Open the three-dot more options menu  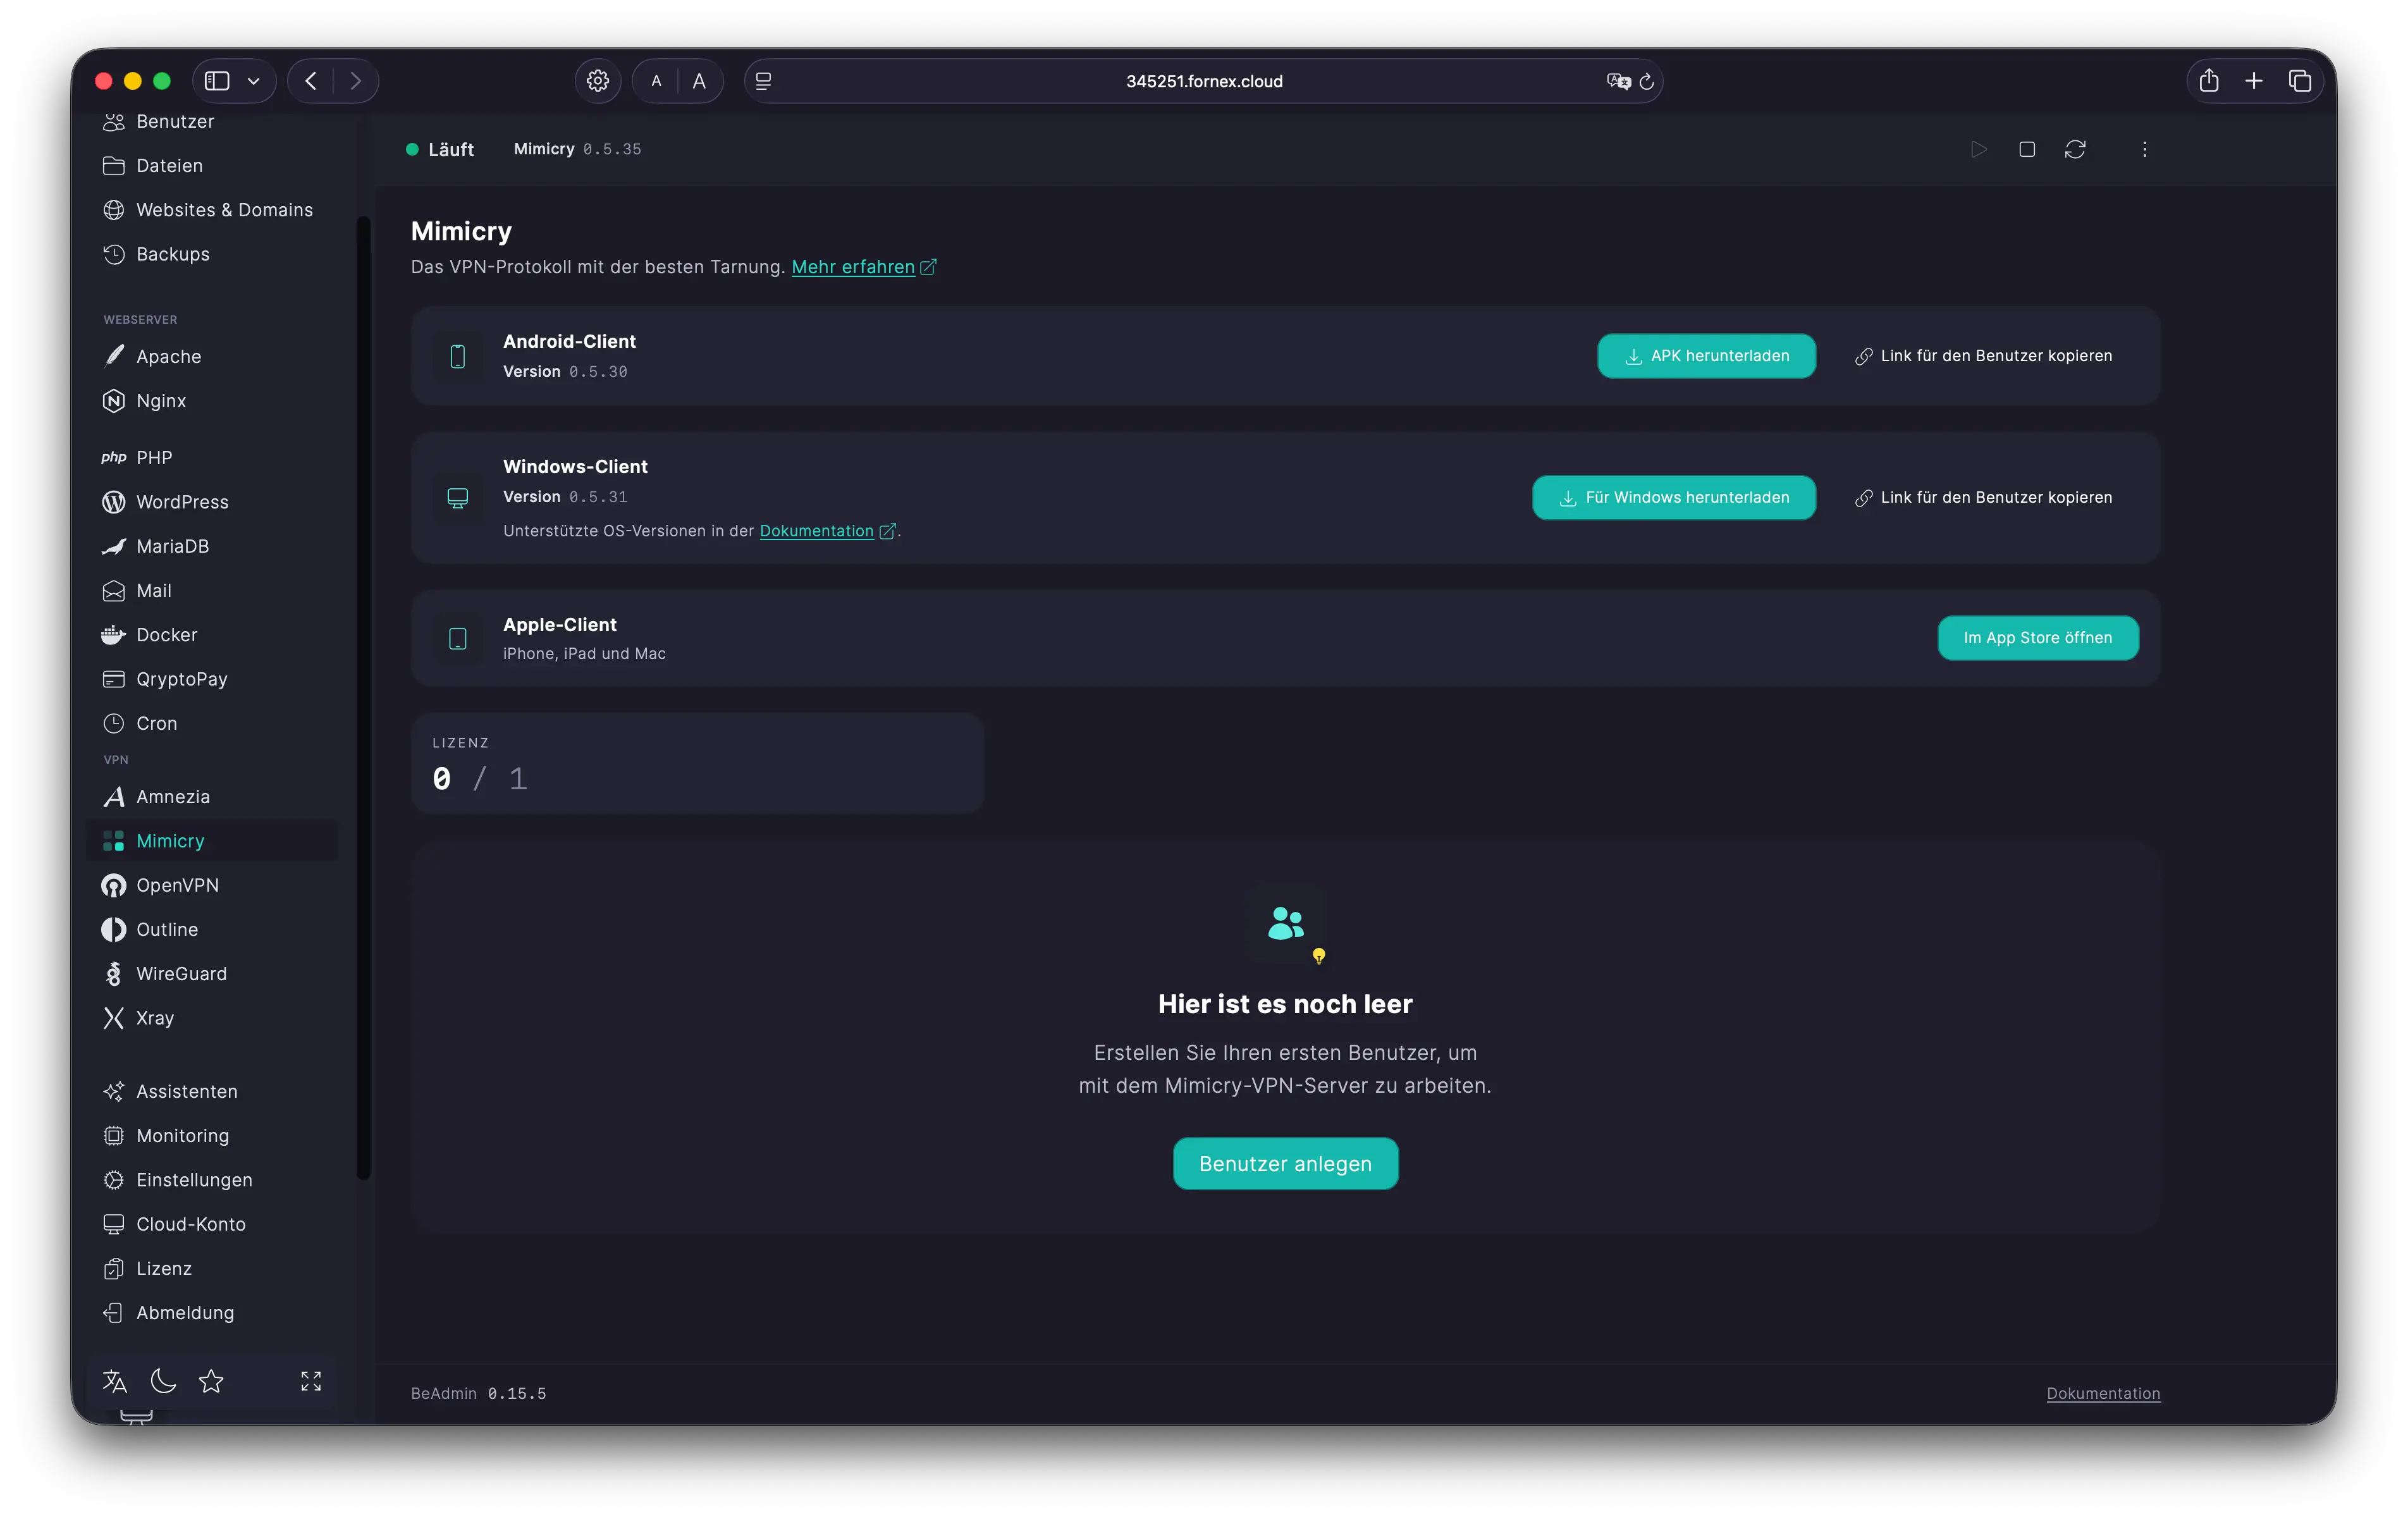click(x=2144, y=149)
